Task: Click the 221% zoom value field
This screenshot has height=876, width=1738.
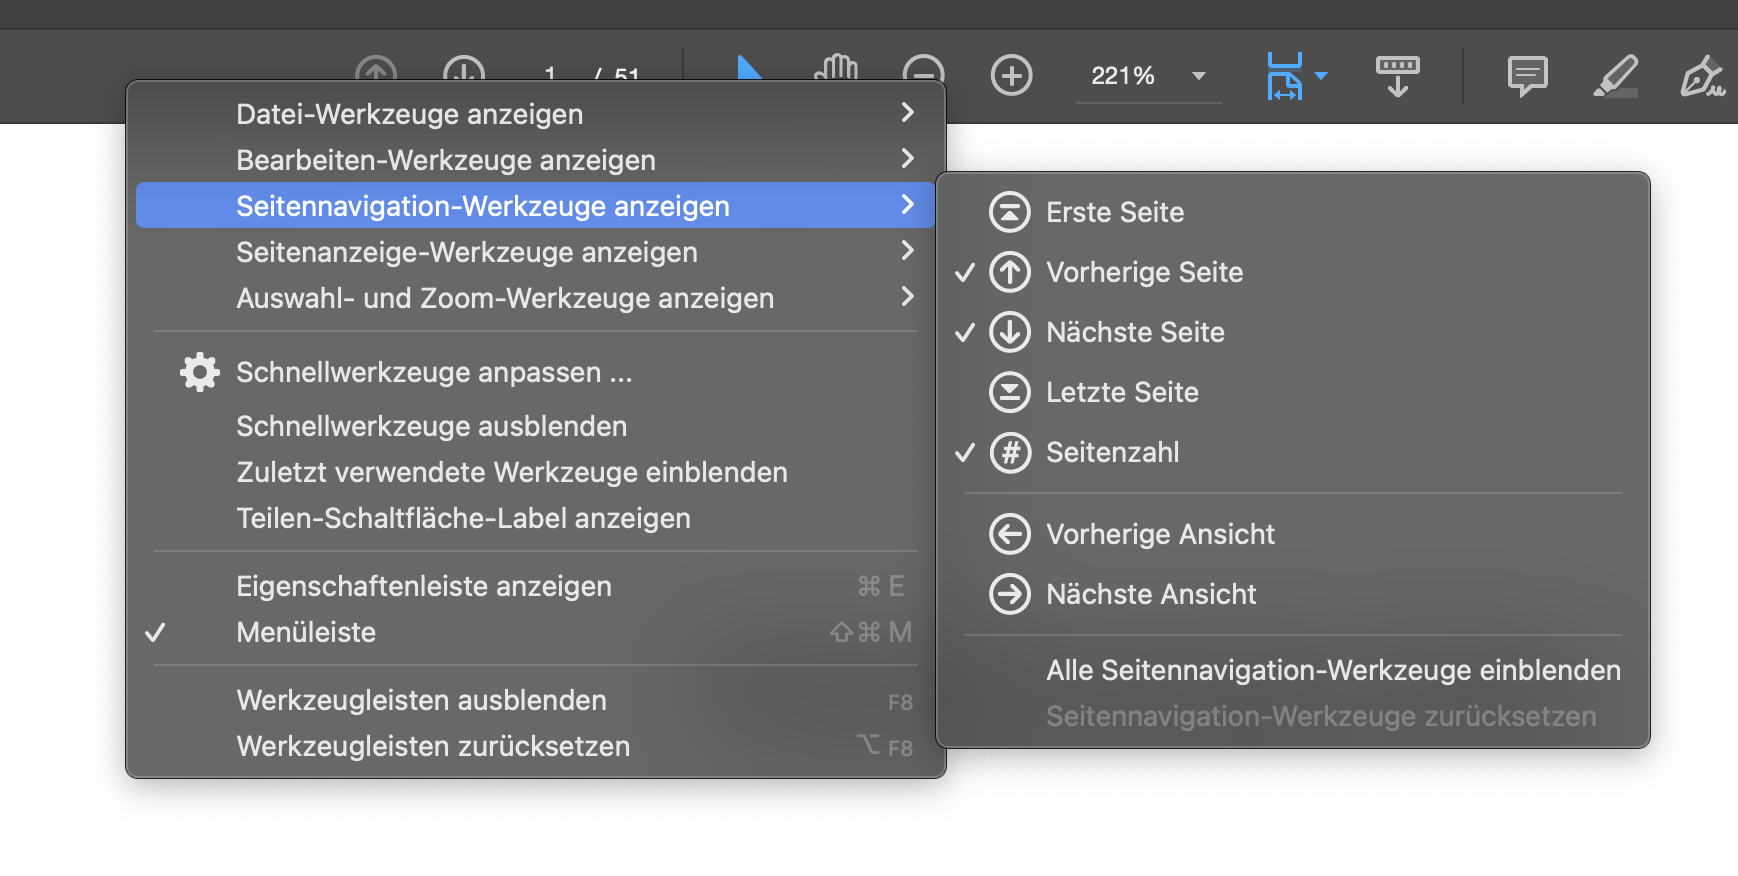Action: [1123, 76]
